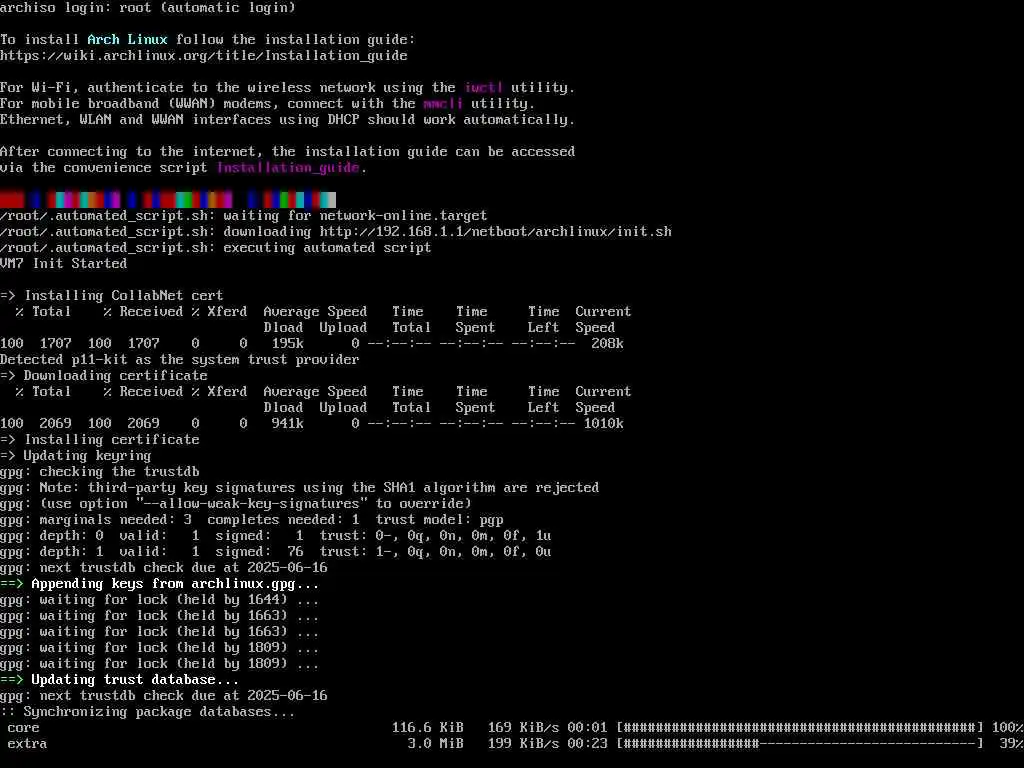Open the wiki.archlinux.org Installation_guide URL
The width and height of the screenshot is (1024, 768).
(x=204, y=56)
